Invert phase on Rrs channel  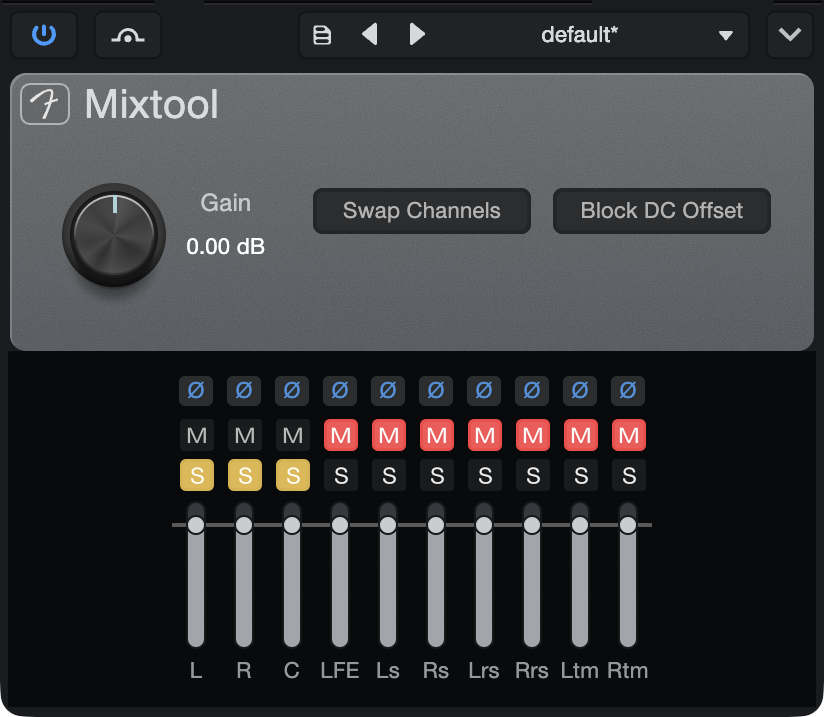coord(532,391)
